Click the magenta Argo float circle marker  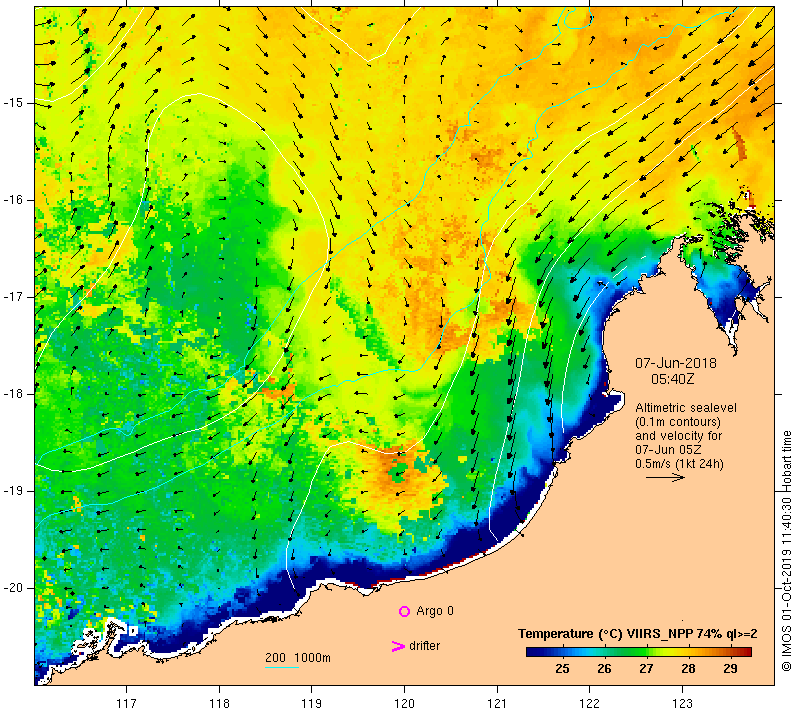404,611
